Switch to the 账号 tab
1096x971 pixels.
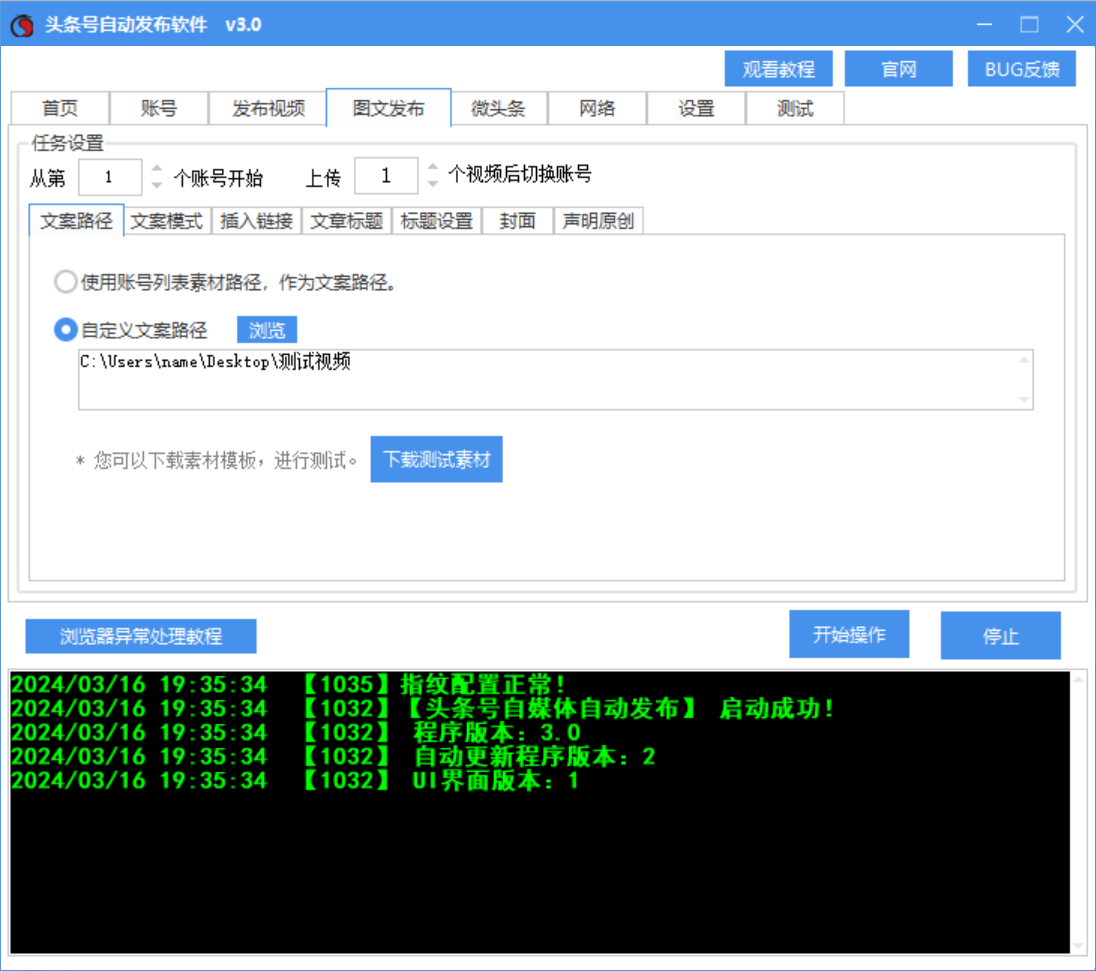pos(159,108)
